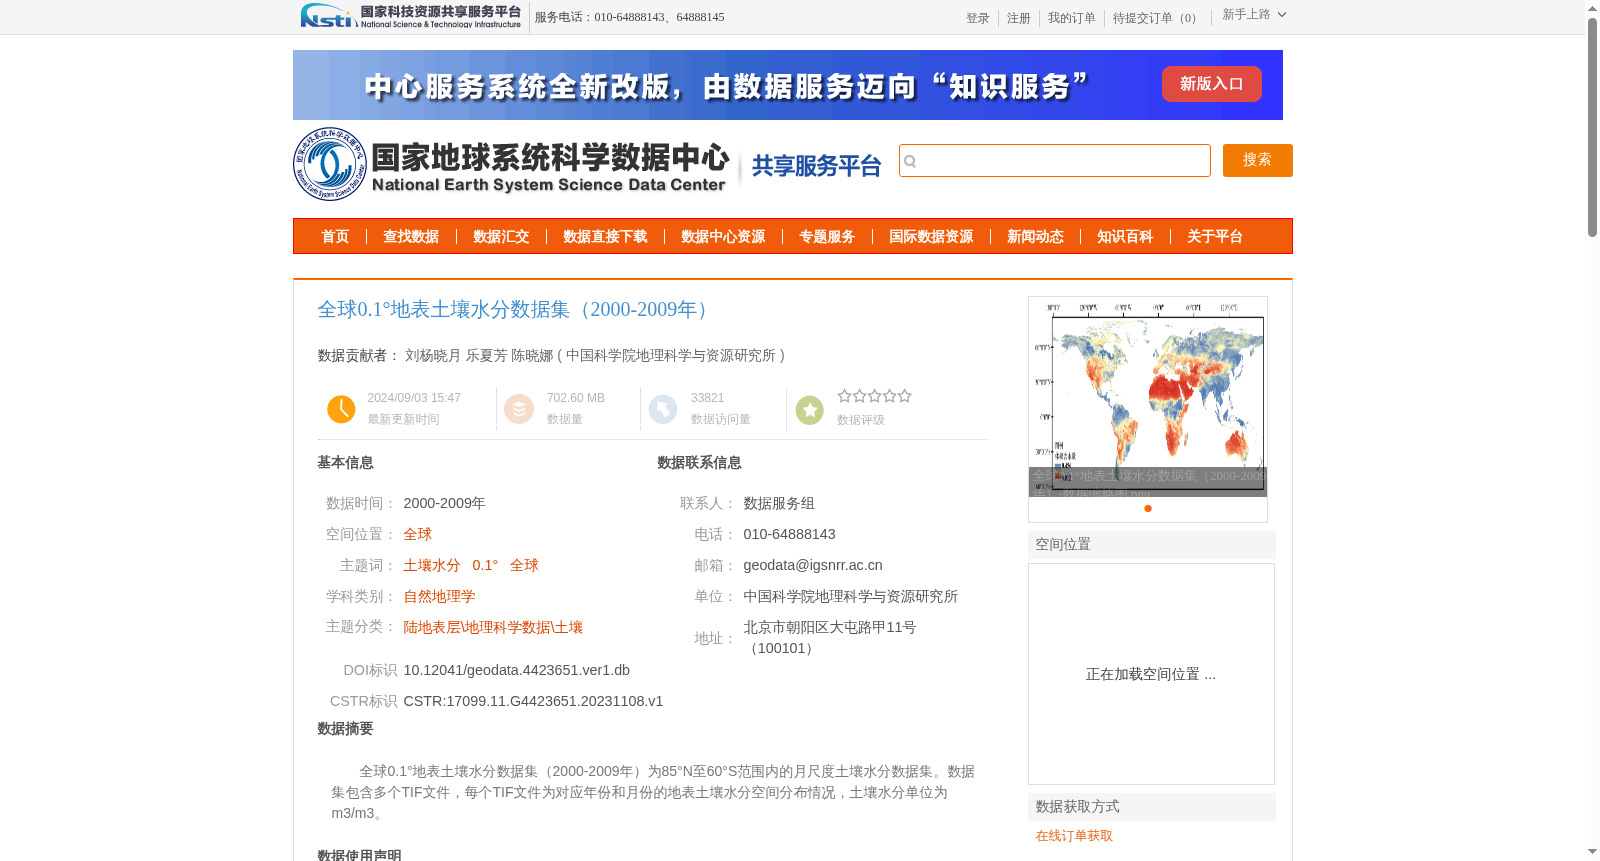Open the 知识百科 menu

[x=1125, y=237]
